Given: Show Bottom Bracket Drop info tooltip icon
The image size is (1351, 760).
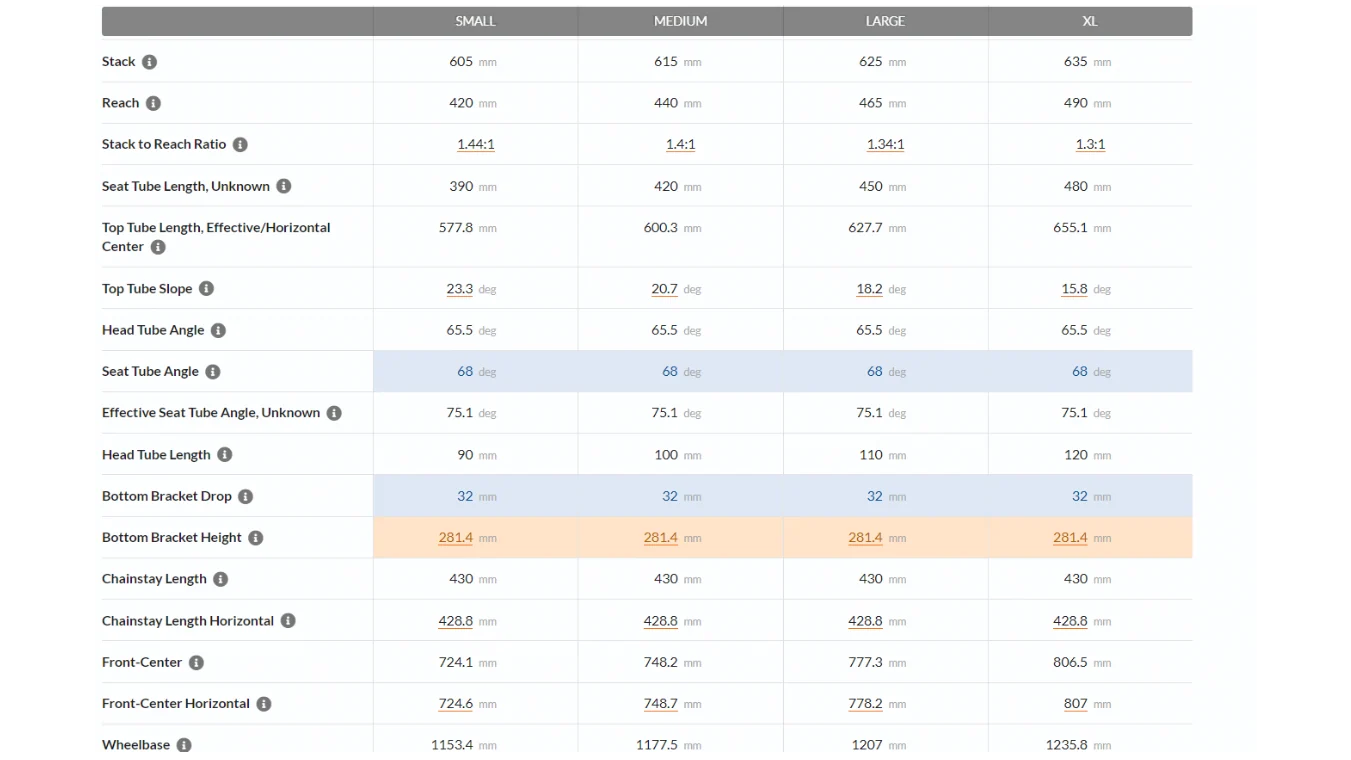Looking at the screenshot, I should tap(245, 497).
